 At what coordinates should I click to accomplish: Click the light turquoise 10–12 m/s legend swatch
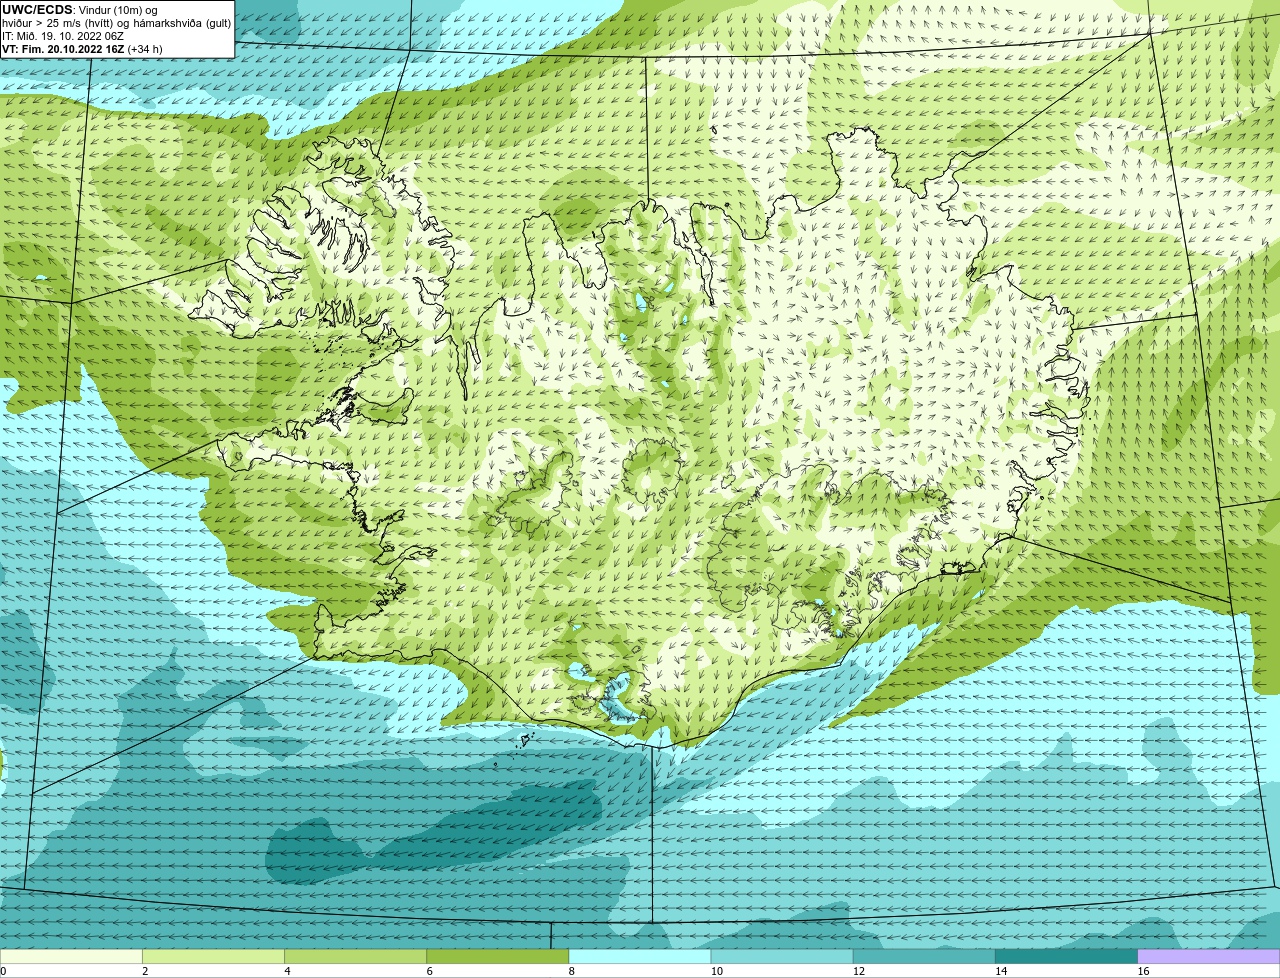tap(782, 956)
